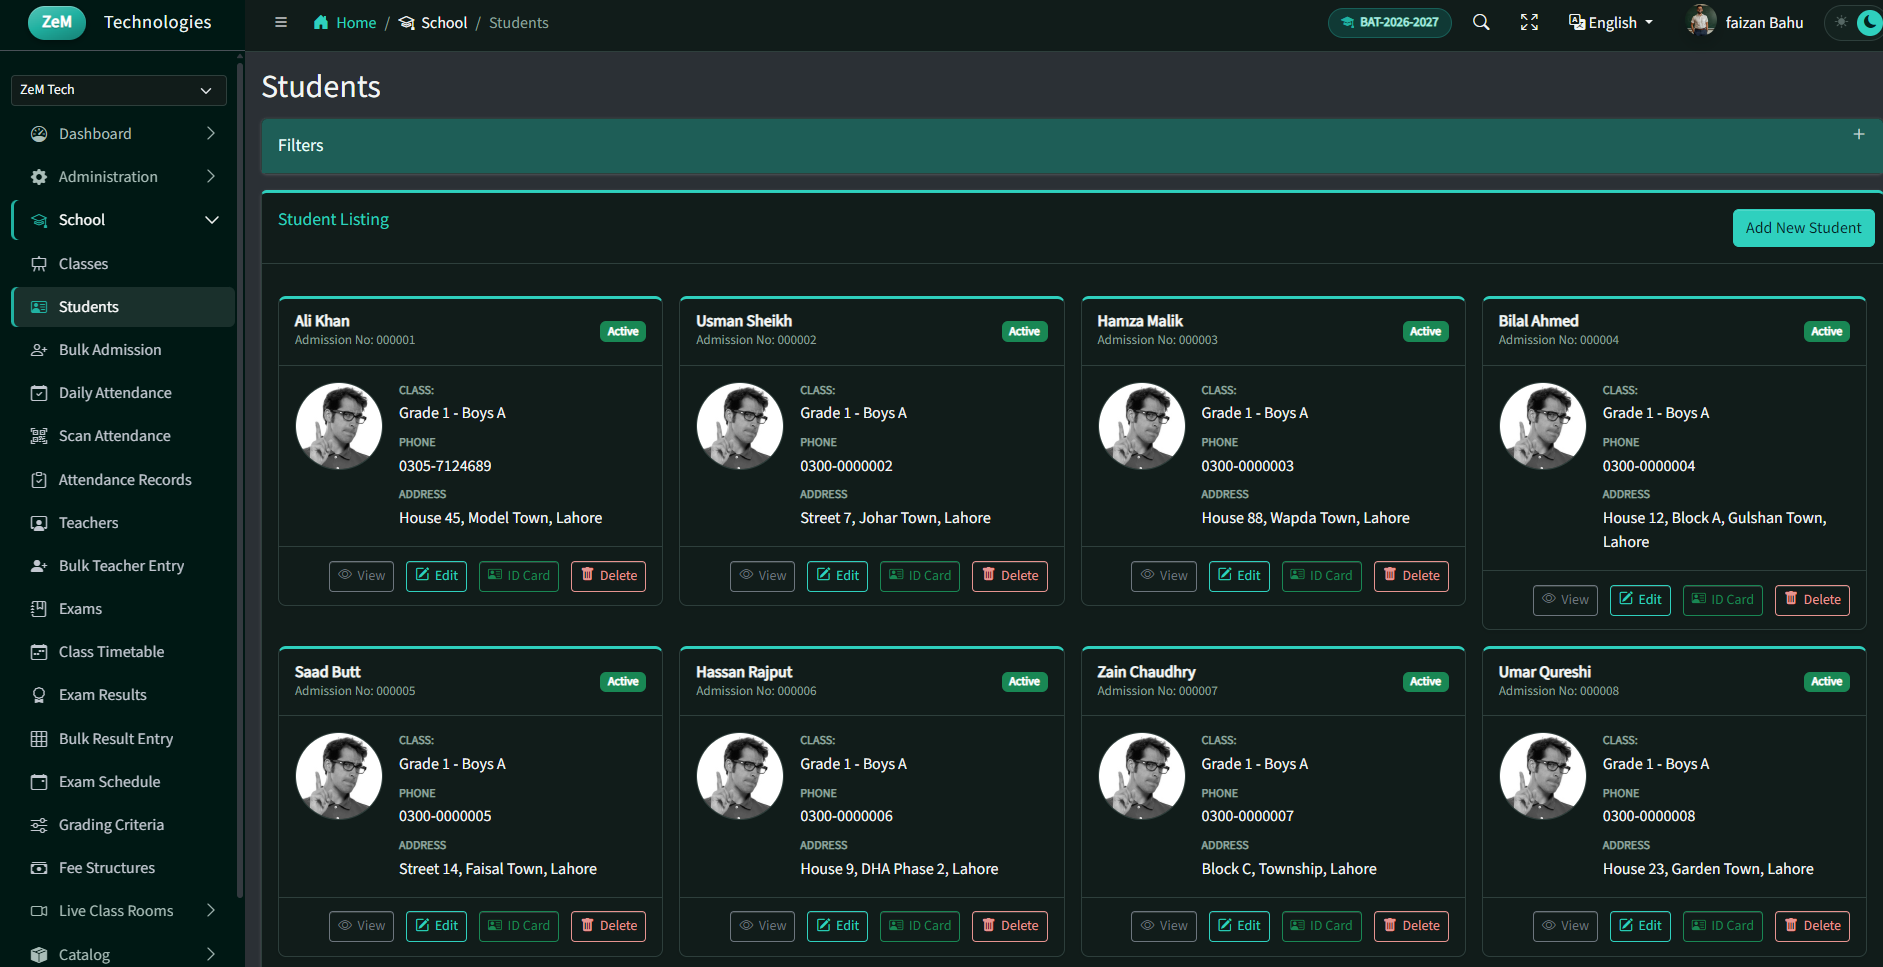Open Scan Attendance in sidebar
The image size is (1883, 967).
(123, 436)
